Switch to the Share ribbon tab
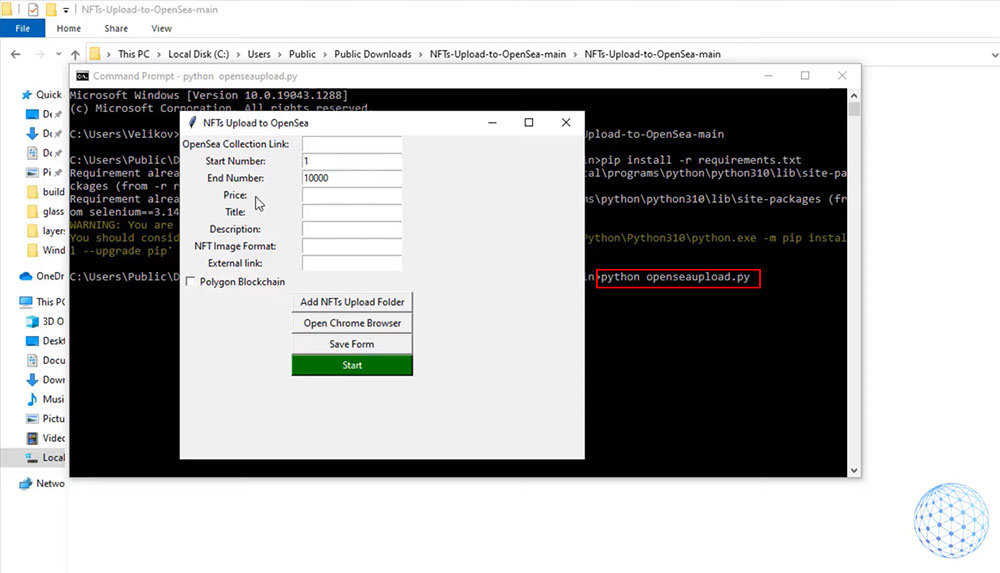 click(x=116, y=28)
